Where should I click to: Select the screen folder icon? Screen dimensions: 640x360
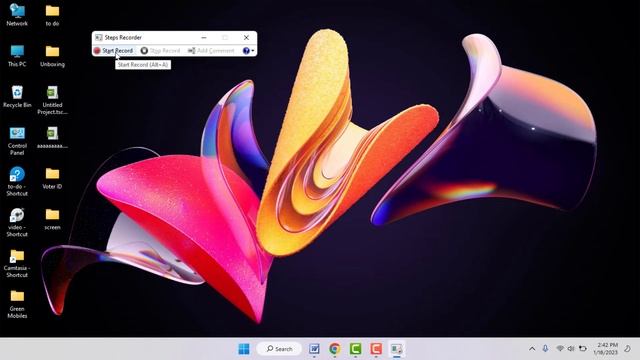point(52,219)
